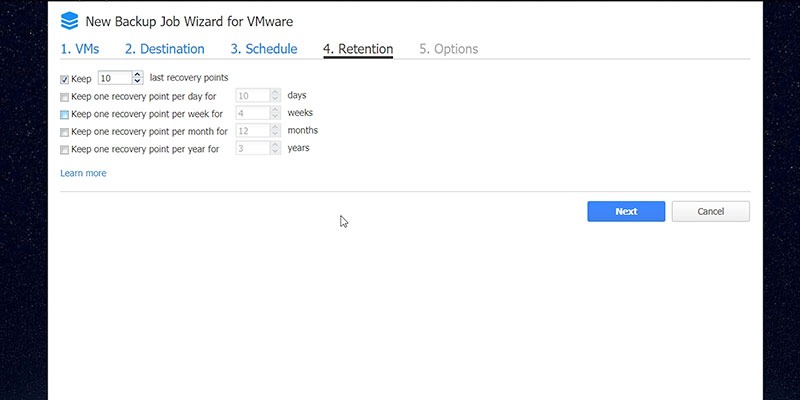This screenshot has height=400, width=800.
Task: Click the blue Next button
Action: coord(626,211)
